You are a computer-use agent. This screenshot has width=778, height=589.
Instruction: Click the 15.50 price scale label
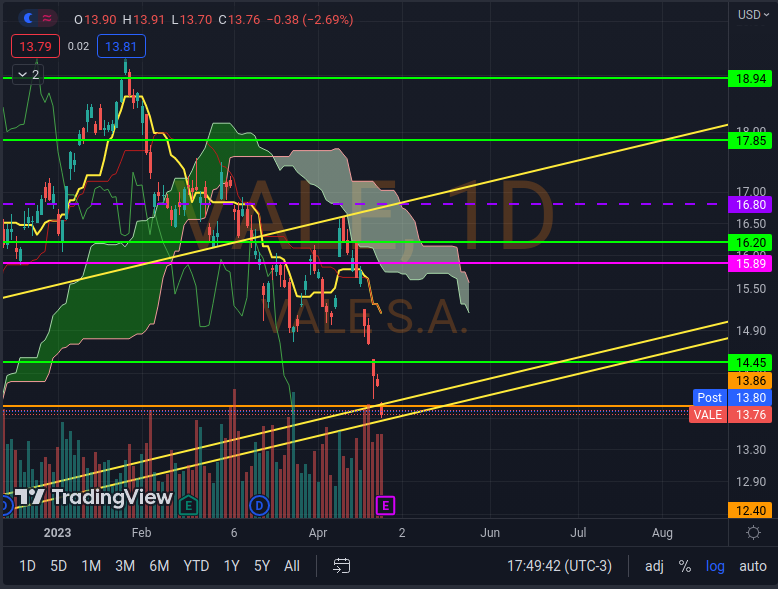(x=751, y=289)
